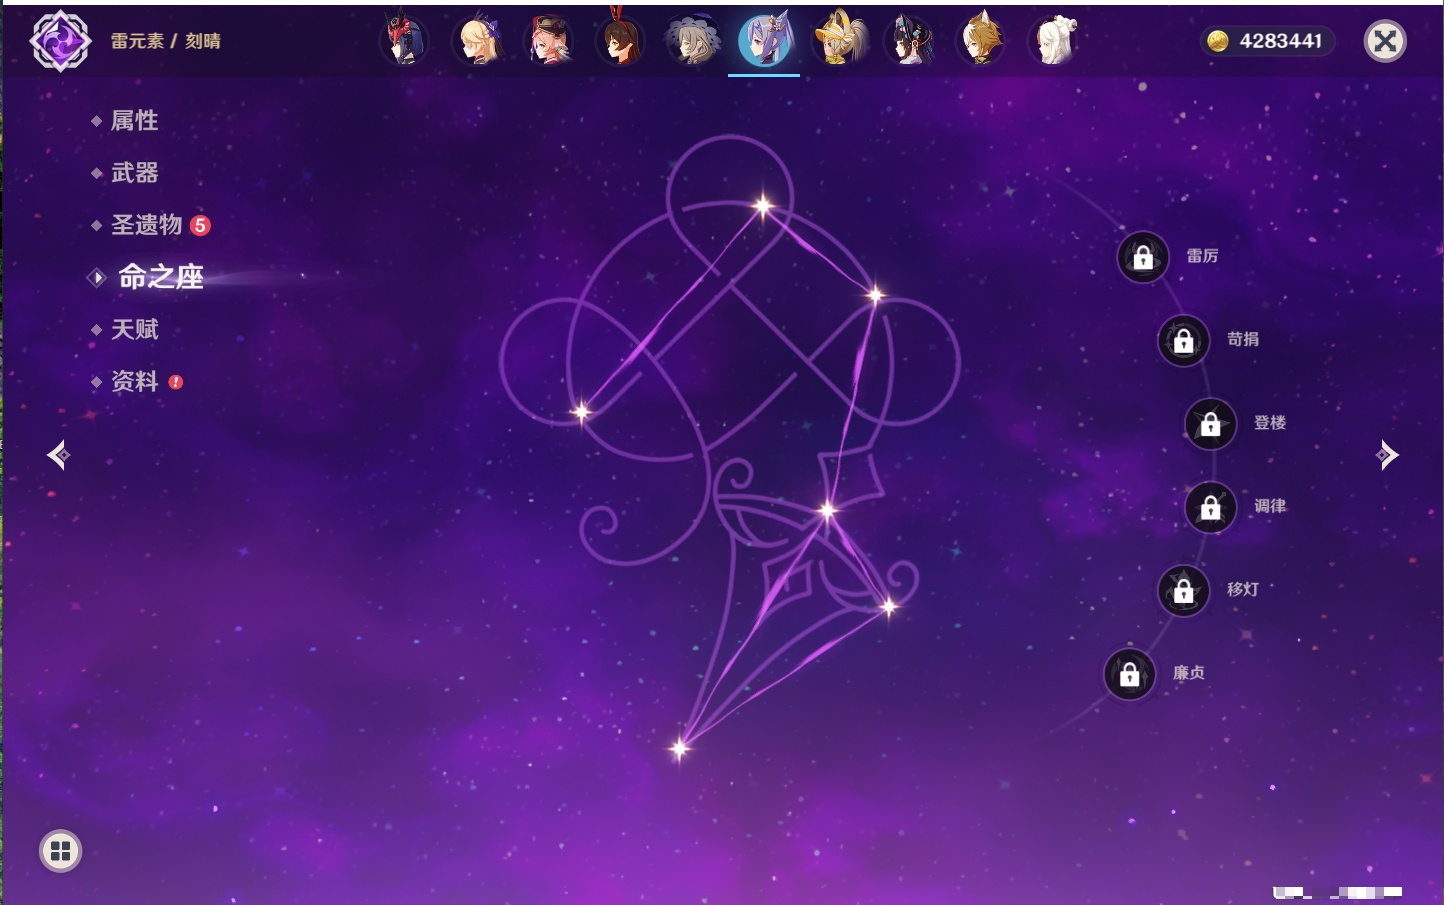The image size is (1444, 905).
Task: Select the grey-haired avatar with dark lace hat
Action: (x=692, y=41)
